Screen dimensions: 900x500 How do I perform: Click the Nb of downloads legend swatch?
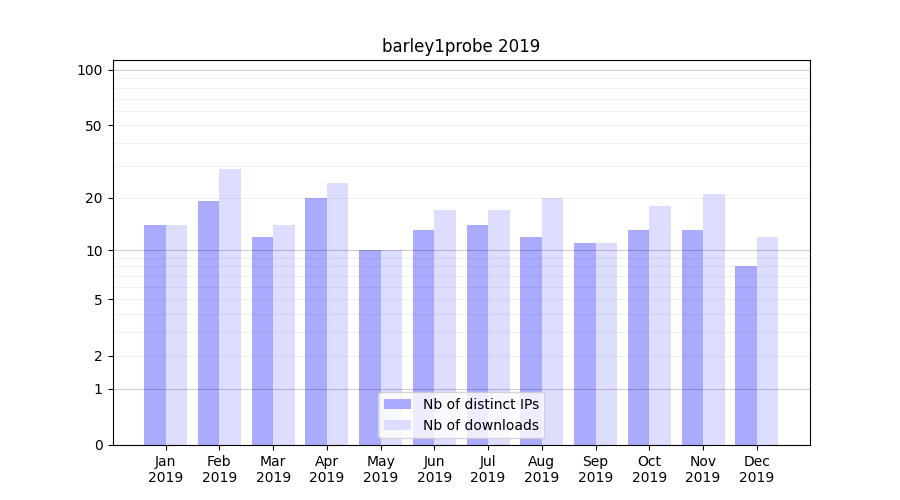tap(397, 425)
